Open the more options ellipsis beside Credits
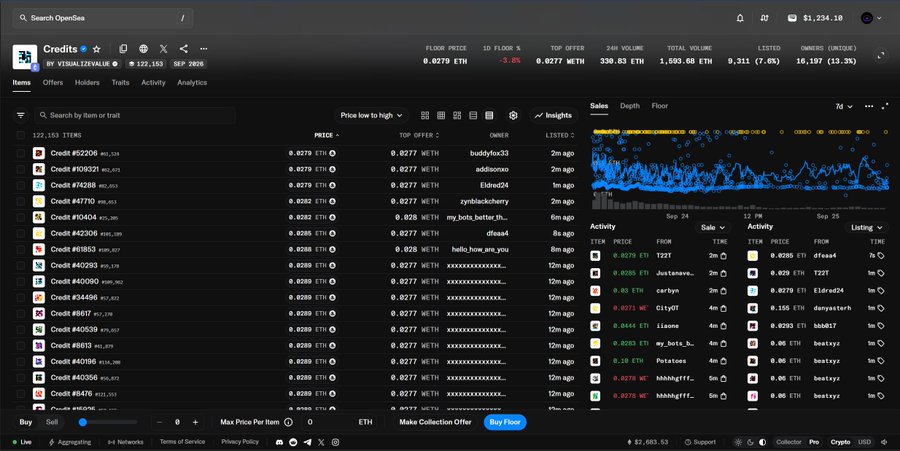Image resolution: width=900 pixels, height=451 pixels. pyautogui.click(x=204, y=49)
